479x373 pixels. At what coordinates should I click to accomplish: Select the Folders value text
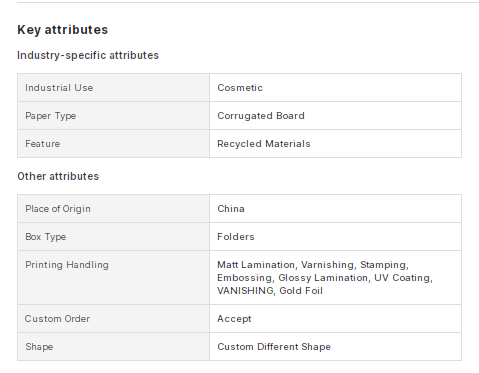(236, 237)
